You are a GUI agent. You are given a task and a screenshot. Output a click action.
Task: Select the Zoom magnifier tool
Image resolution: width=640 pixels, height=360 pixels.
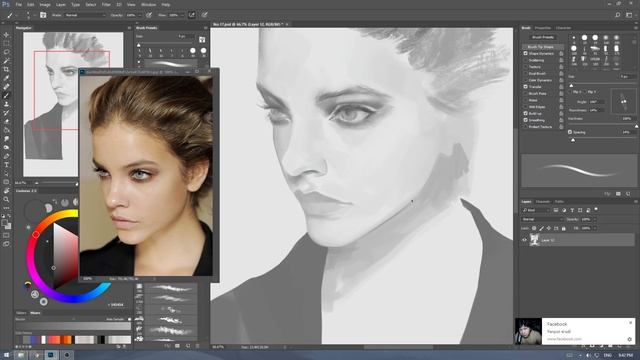[x=6, y=199]
